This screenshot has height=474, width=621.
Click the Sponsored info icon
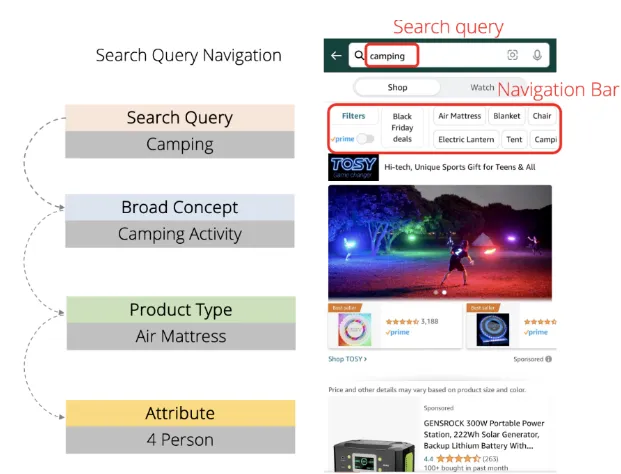pyautogui.click(x=548, y=358)
